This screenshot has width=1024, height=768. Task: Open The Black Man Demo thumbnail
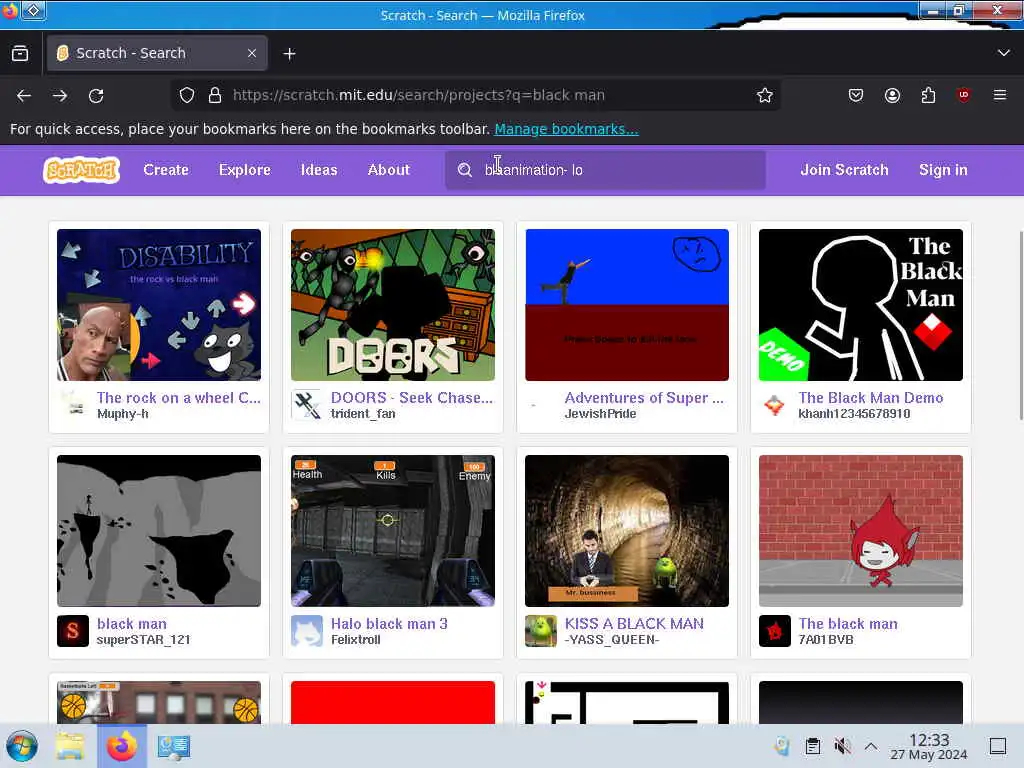pyautogui.click(x=861, y=304)
